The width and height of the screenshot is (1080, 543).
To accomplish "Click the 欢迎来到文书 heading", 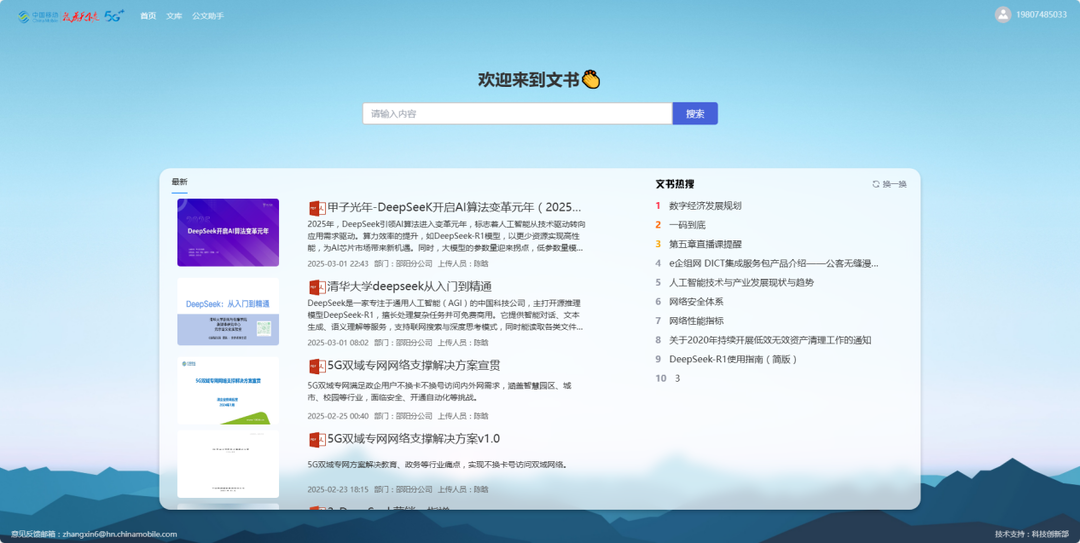I will (x=539, y=80).
